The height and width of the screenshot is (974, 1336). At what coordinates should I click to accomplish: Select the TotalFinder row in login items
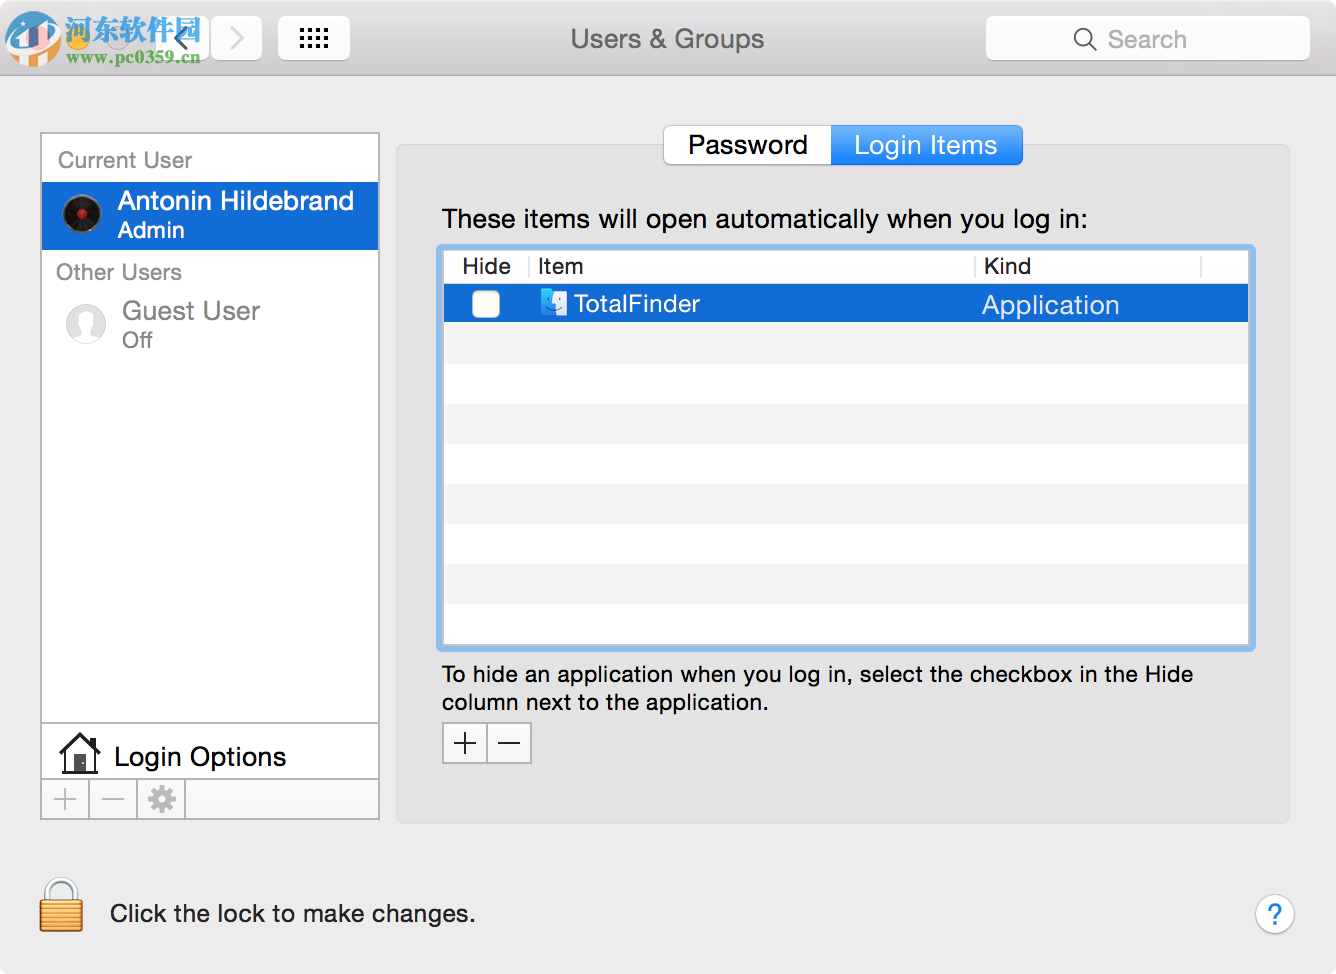tap(800, 303)
